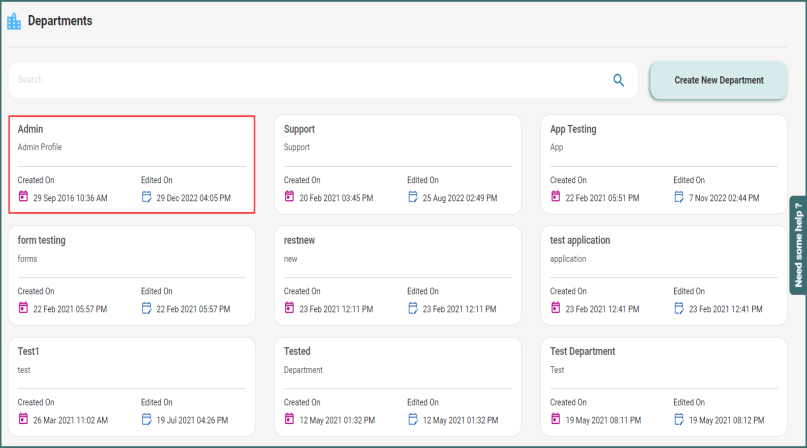Click Admin card's Edited On icon

(146, 197)
